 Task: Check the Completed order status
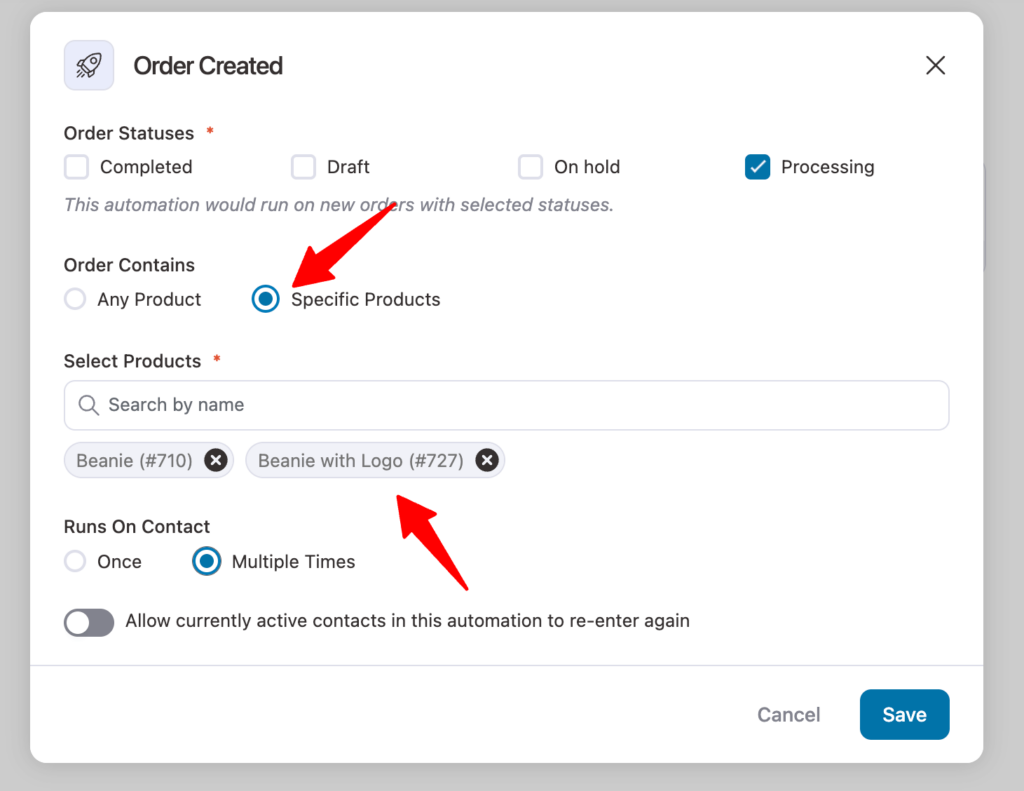76,167
